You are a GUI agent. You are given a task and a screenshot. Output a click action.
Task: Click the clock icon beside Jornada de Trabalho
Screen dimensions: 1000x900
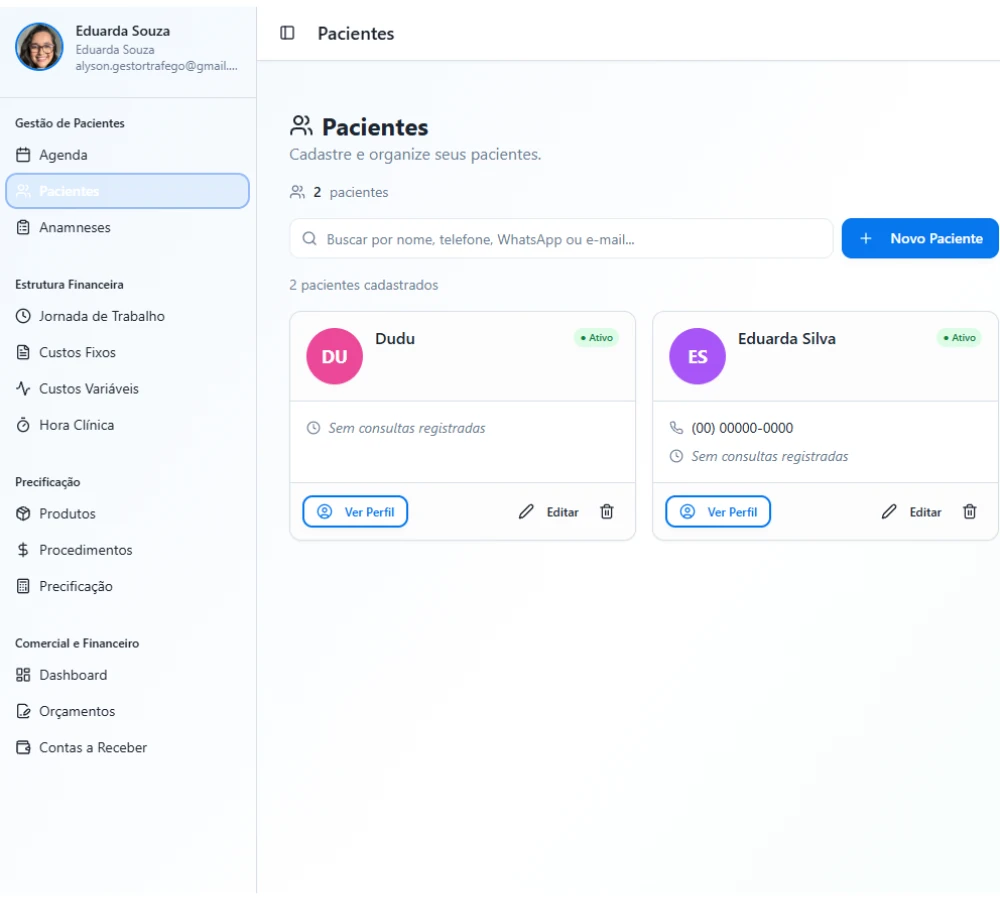coord(23,316)
